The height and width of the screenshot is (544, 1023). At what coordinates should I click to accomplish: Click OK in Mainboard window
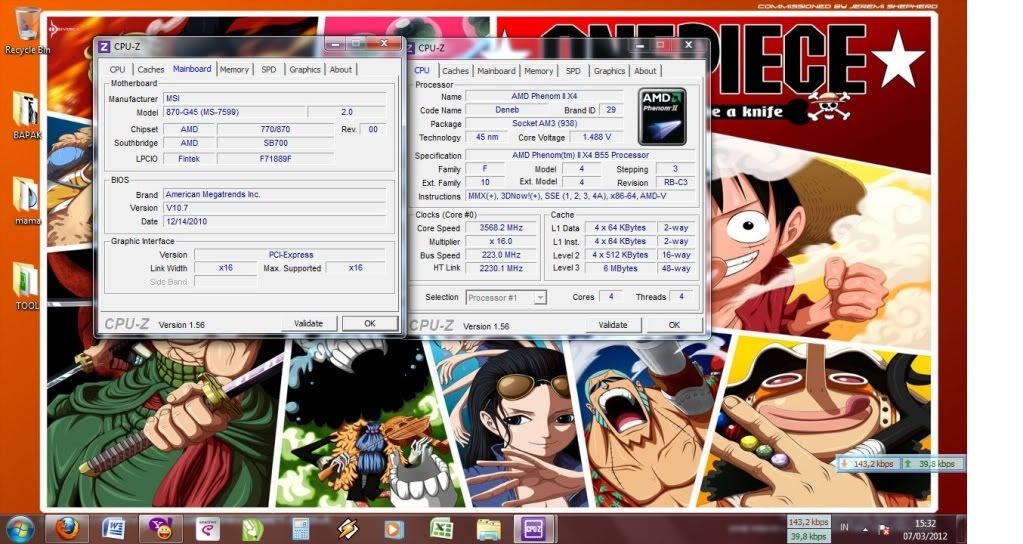coord(370,324)
